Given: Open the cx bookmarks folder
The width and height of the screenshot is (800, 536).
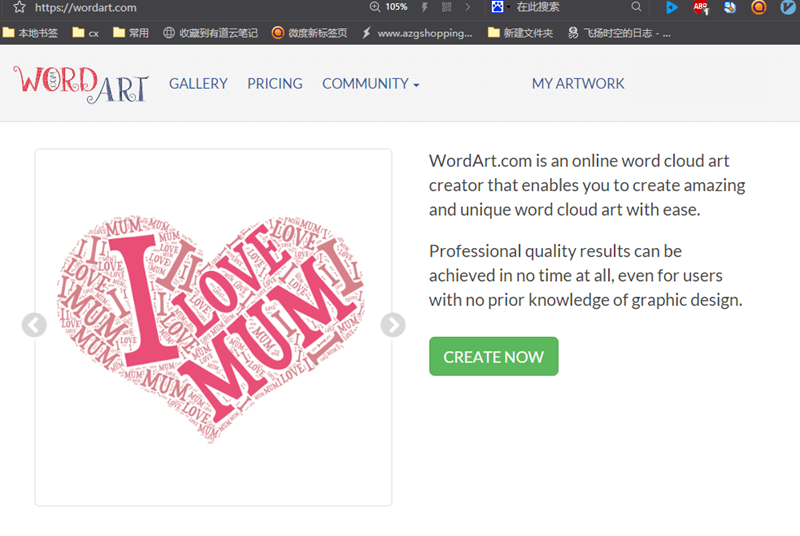Looking at the screenshot, I should click(x=86, y=33).
